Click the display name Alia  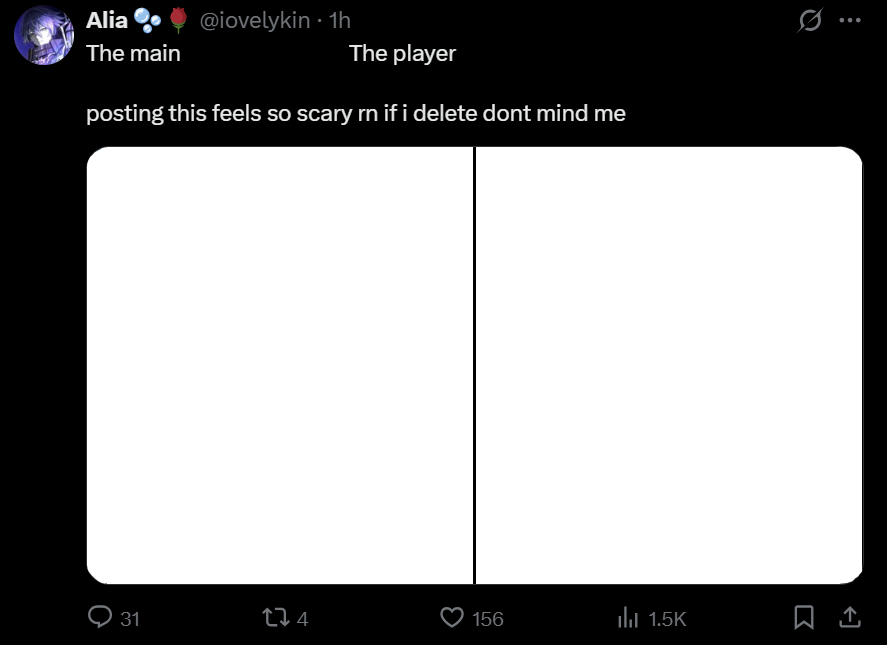[x=107, y=20]
